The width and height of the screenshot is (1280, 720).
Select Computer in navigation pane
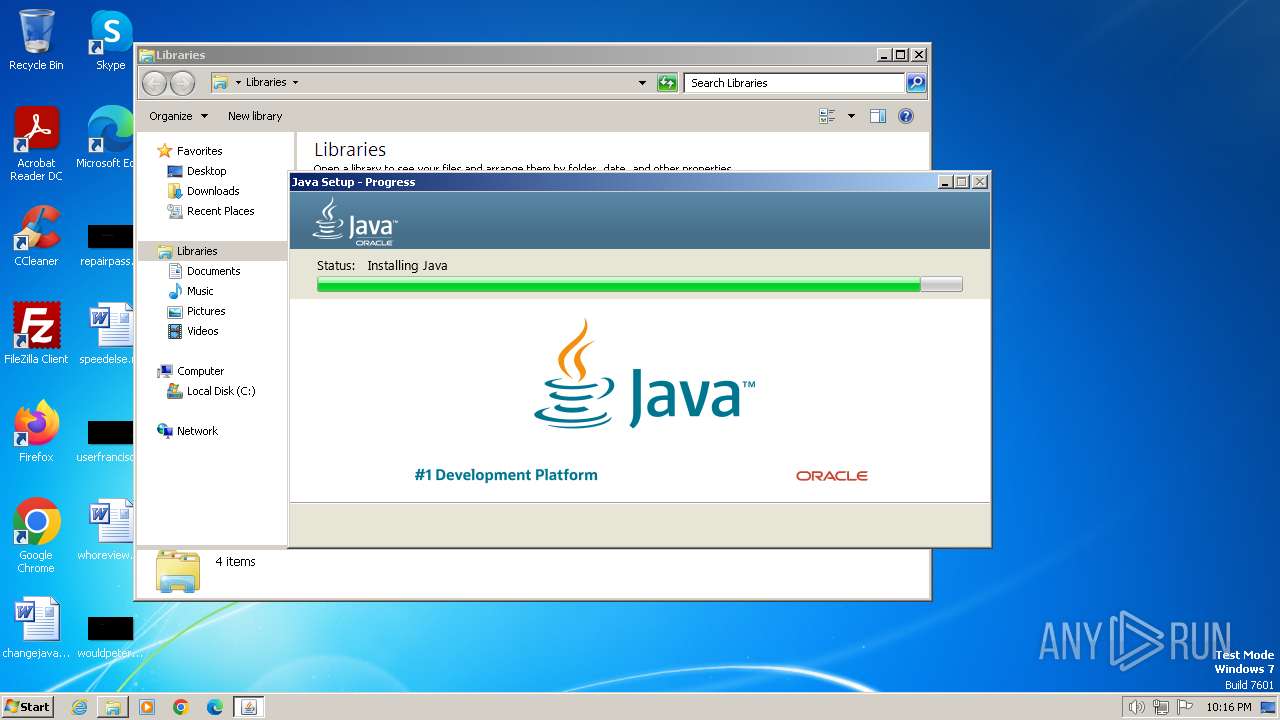tap(200, 371)
